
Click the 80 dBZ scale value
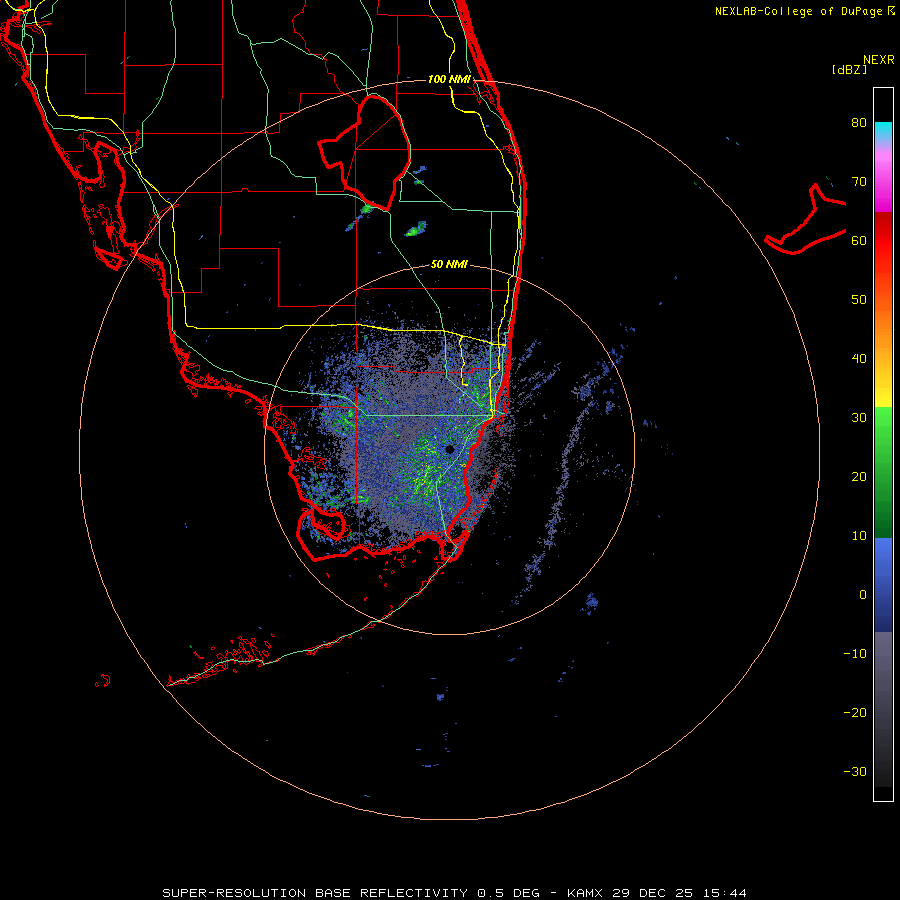tap(859, 123)
